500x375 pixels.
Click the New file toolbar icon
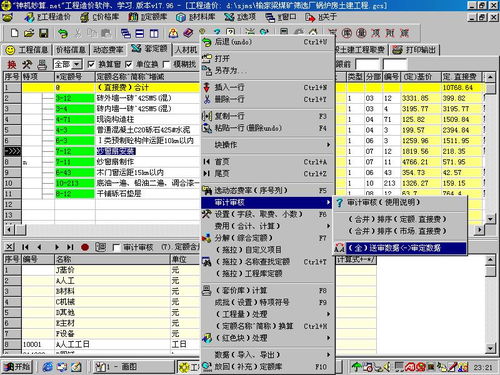coord(14,33)
